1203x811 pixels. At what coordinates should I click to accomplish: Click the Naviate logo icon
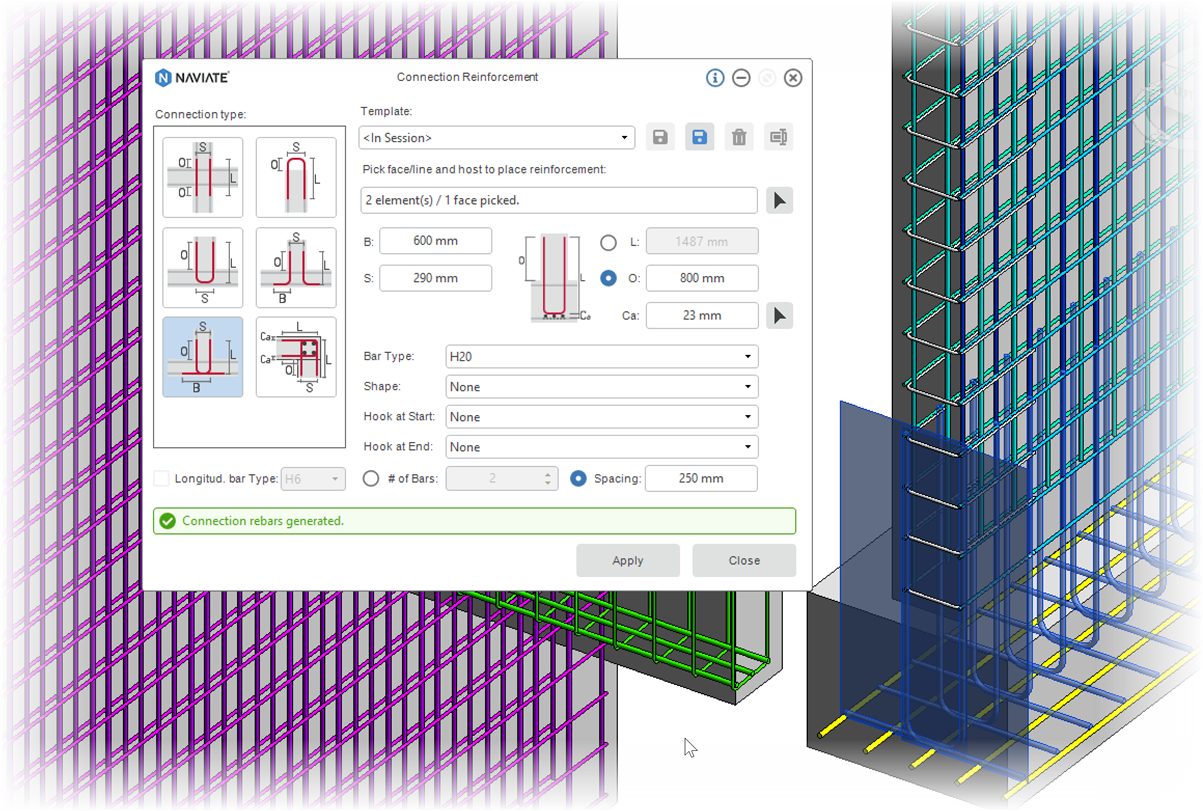[163, 77]
